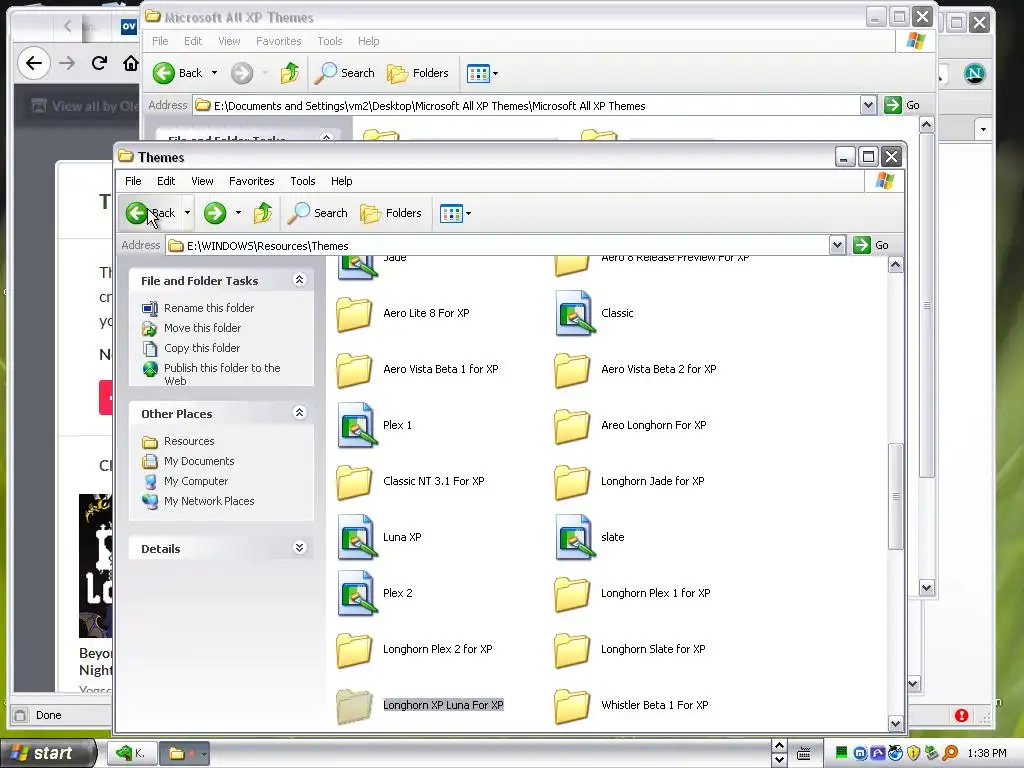Select the Aero Lite 8 For XP folder
Viewport: 1024px width, 768px height.
click(x=403, y=313)
